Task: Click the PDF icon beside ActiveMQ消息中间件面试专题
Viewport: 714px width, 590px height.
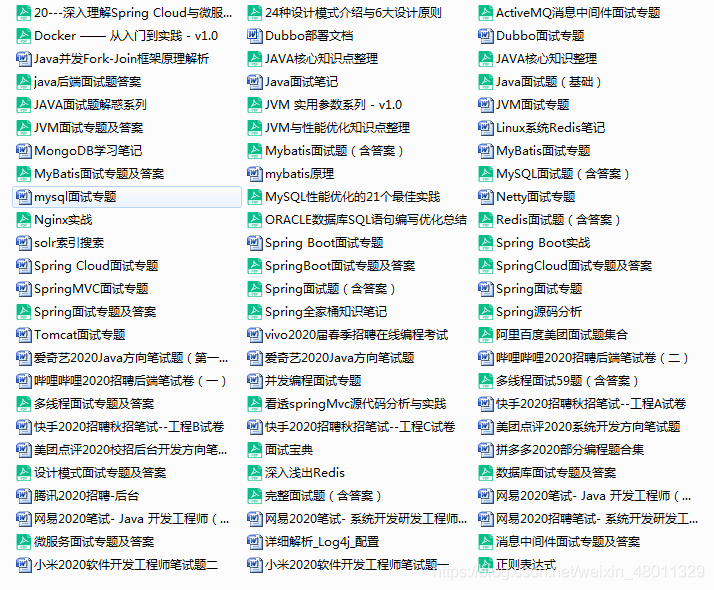Action: 485,13
